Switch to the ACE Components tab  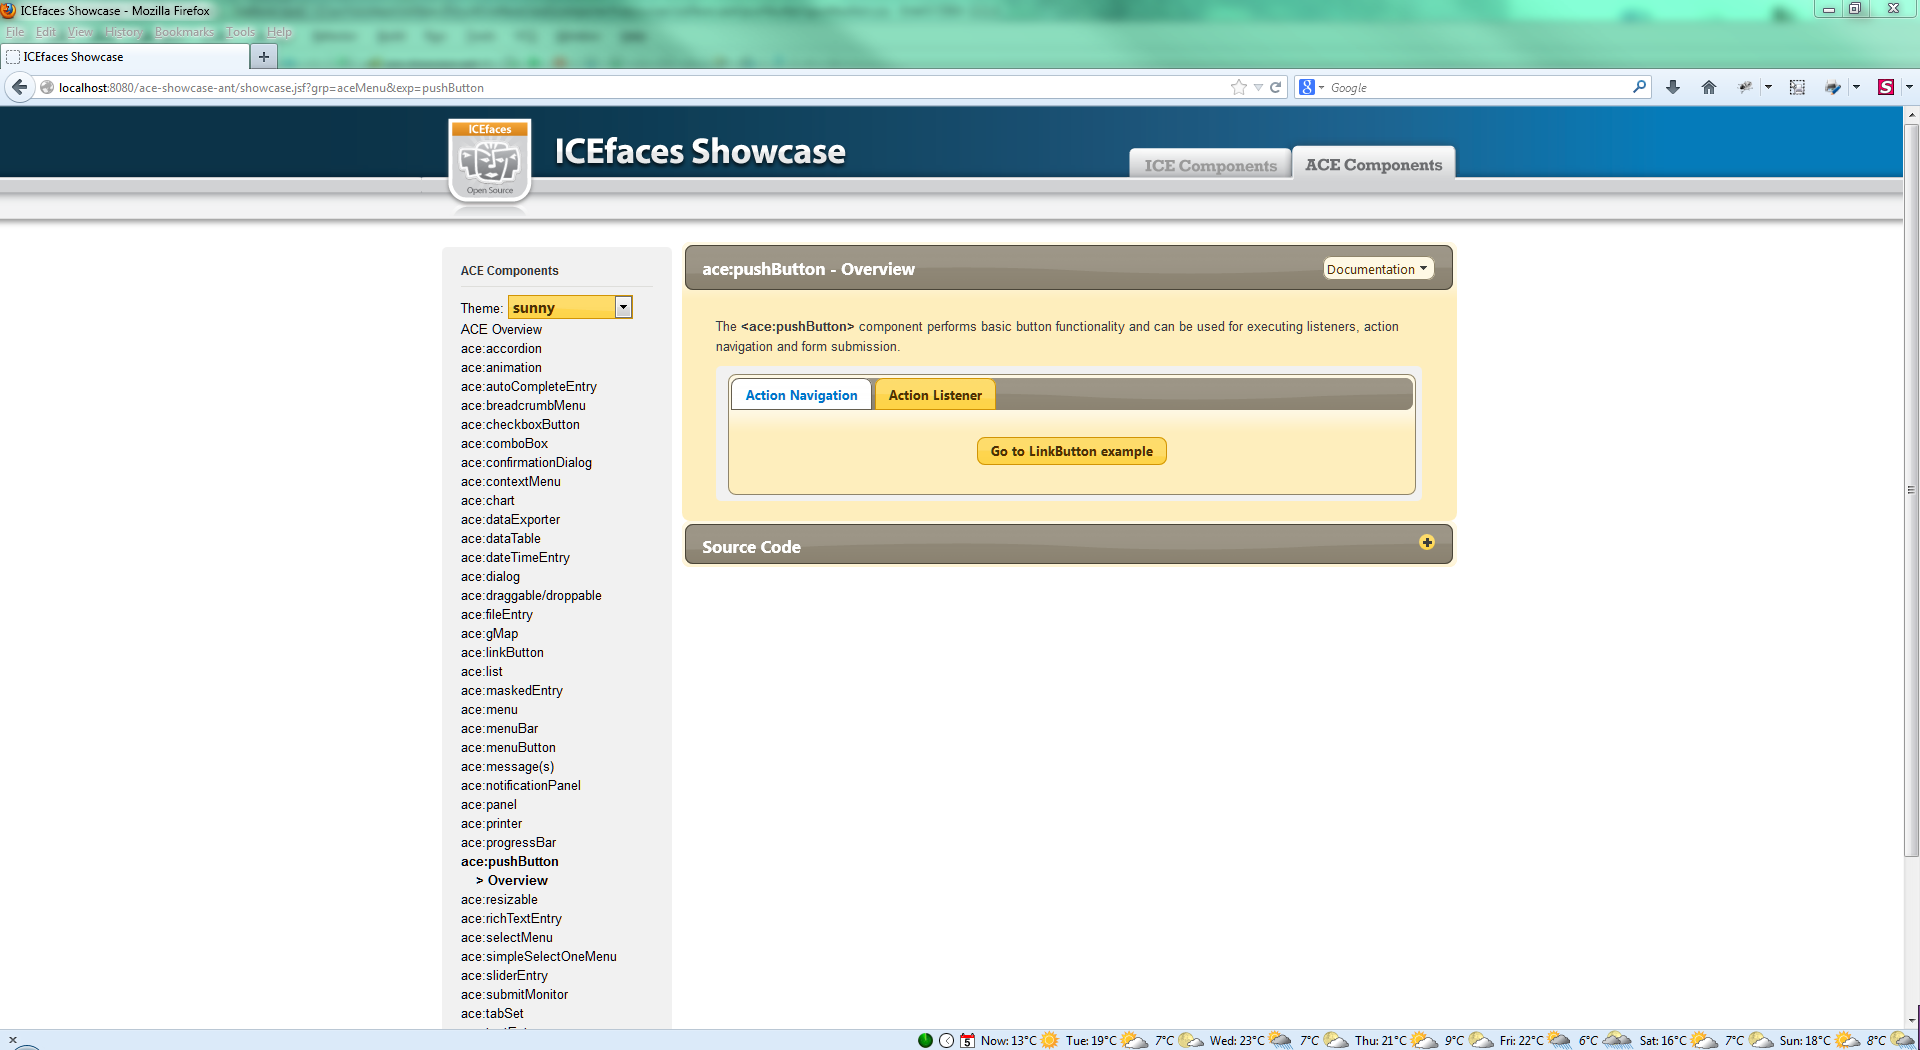1373,164
